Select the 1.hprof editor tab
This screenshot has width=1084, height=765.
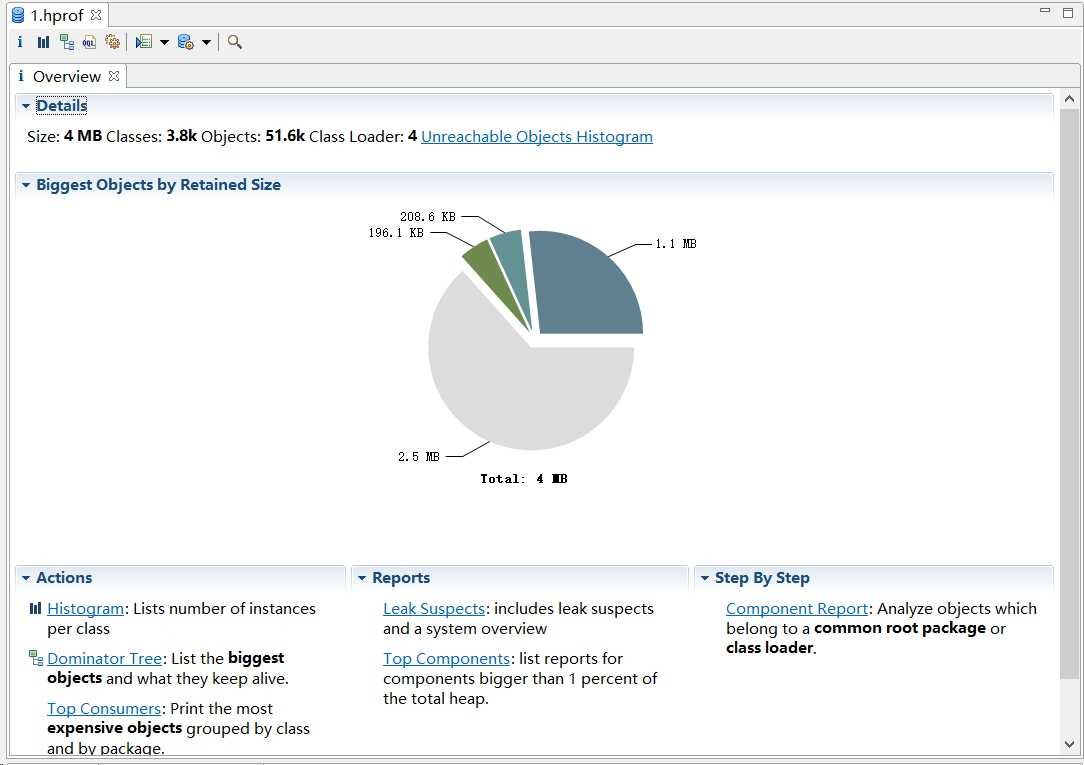coord(57,15)
